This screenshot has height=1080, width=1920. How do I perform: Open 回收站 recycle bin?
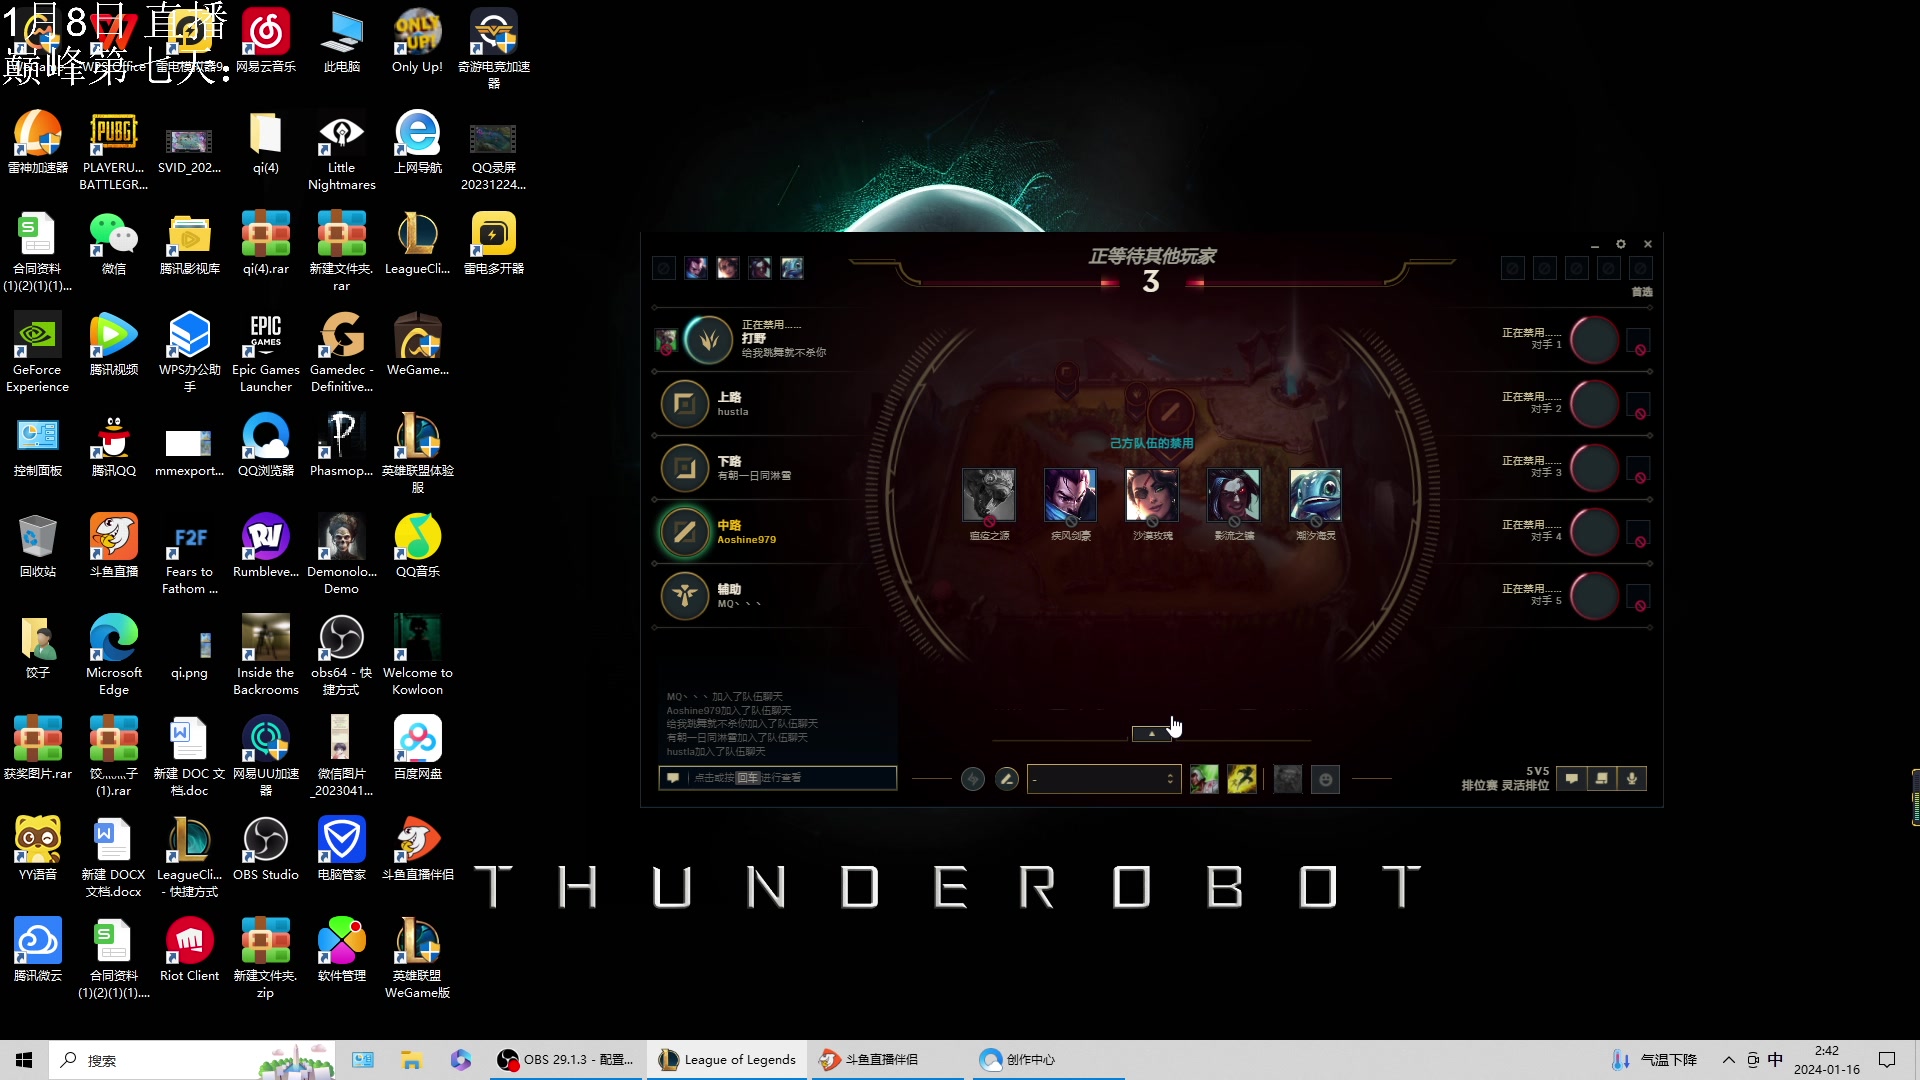[x=38, y=546]
